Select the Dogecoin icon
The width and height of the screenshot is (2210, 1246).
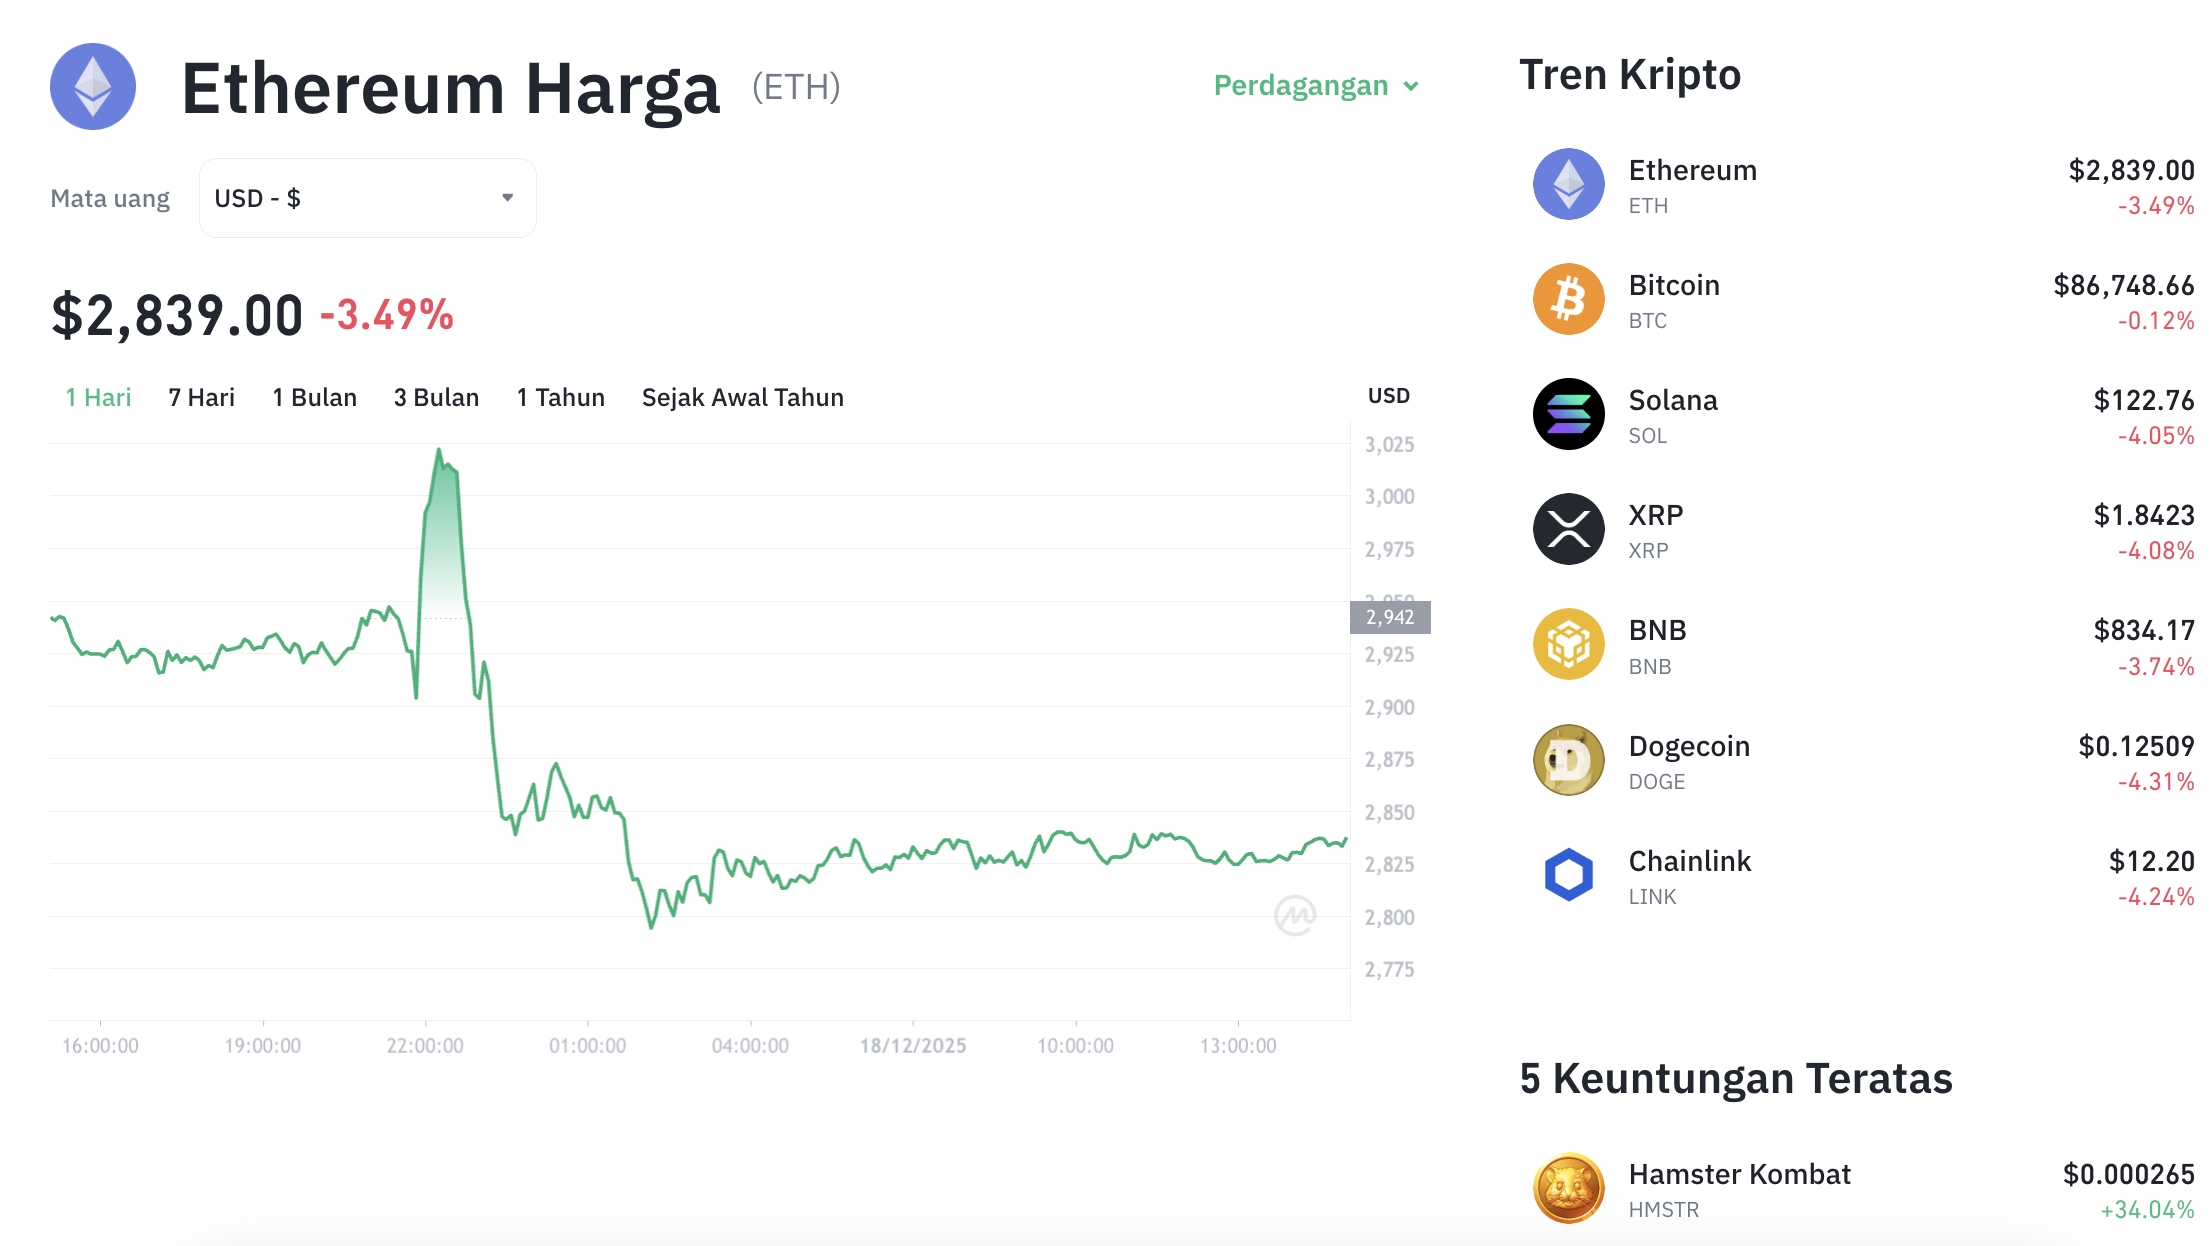pos(1568,759)
